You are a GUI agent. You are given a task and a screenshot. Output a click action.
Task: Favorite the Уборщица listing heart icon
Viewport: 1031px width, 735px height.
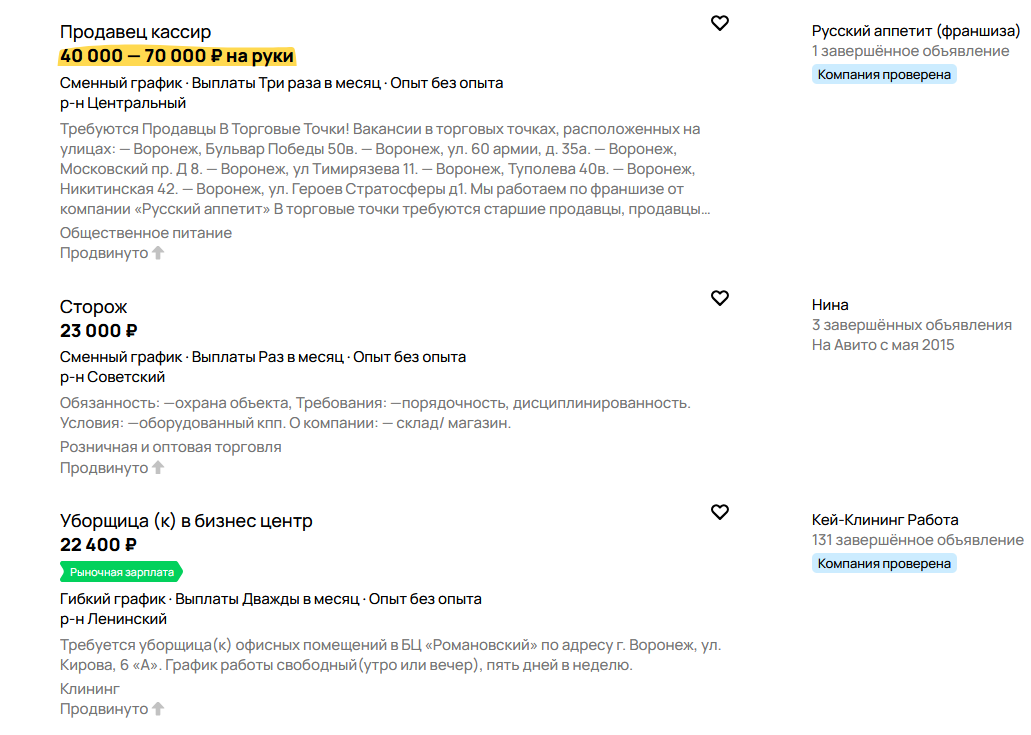point(720,511)
